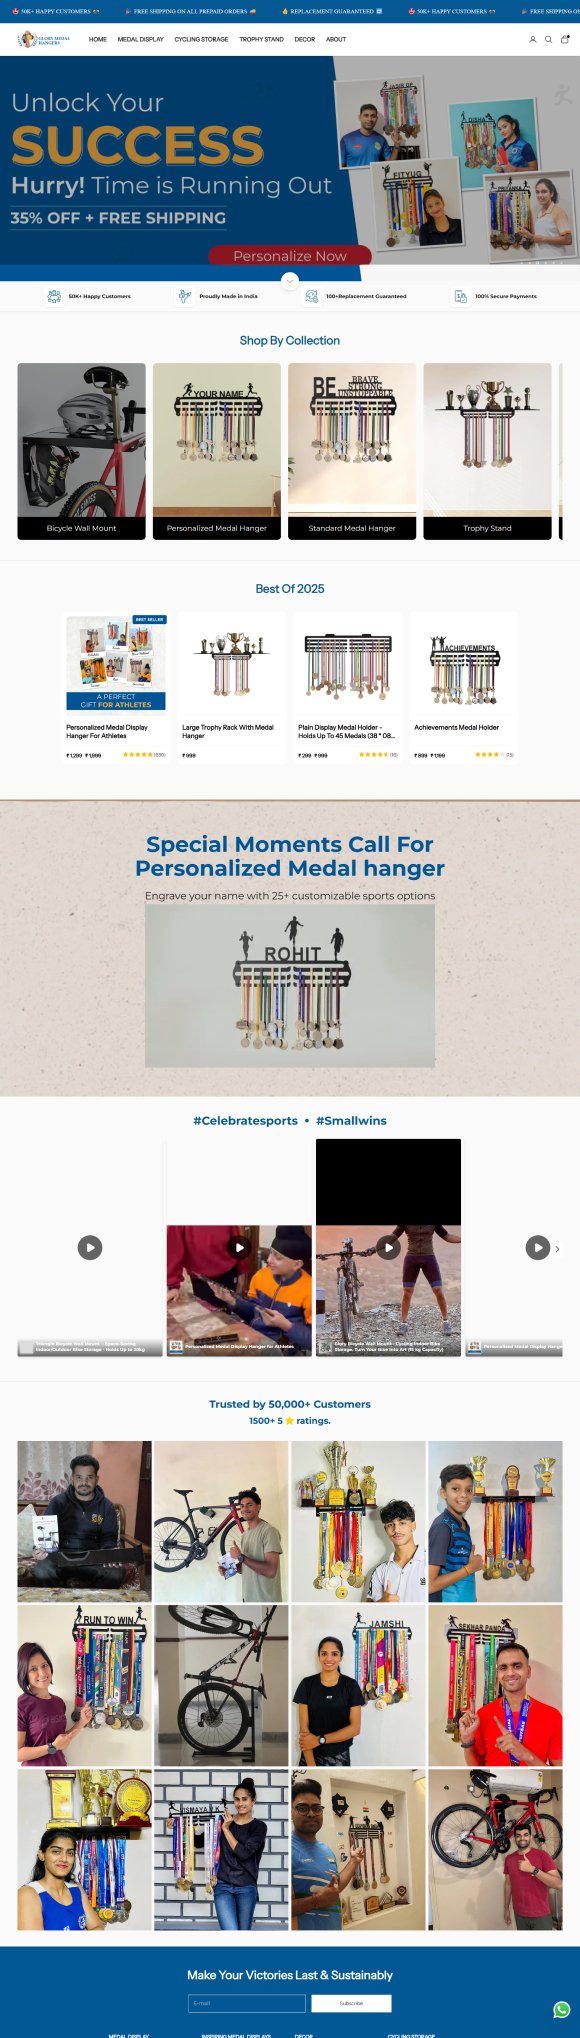This screenshot has height=2038, width=580.
Task: Open the Bicycle Wall Mount collection
Action: (x=81, y=451)
